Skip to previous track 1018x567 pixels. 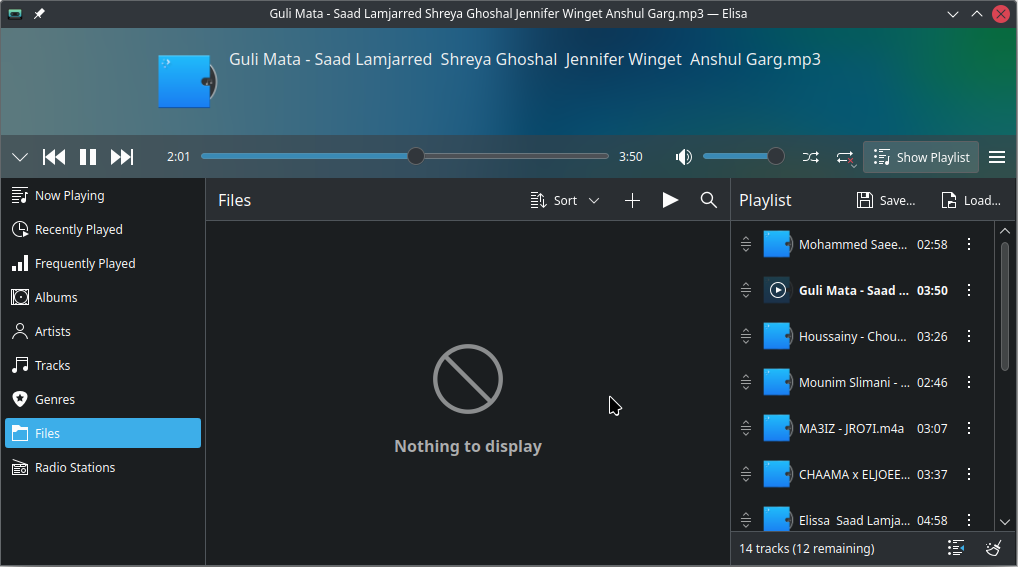[x=54, y=157]
